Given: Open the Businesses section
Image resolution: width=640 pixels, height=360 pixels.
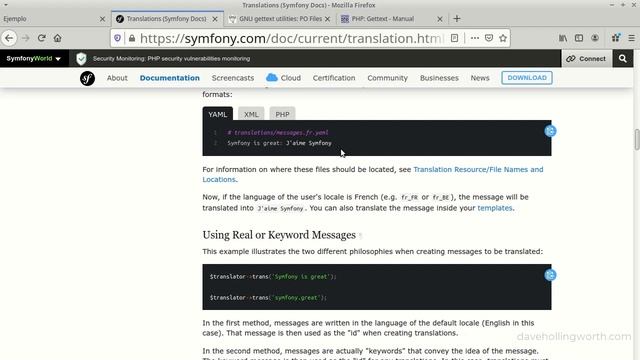Looking at the screenshot, I should pyautogui.click(x=439, y=78).
